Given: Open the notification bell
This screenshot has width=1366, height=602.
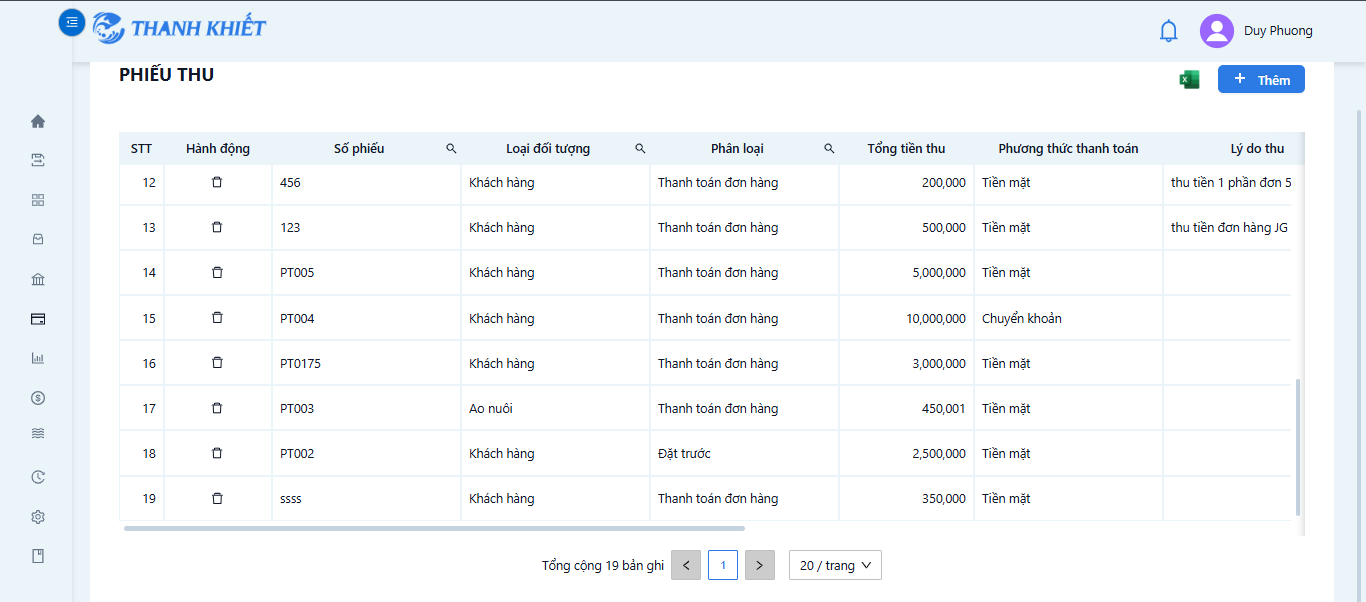Looking at the screenshot, I should click(1169, 31).
